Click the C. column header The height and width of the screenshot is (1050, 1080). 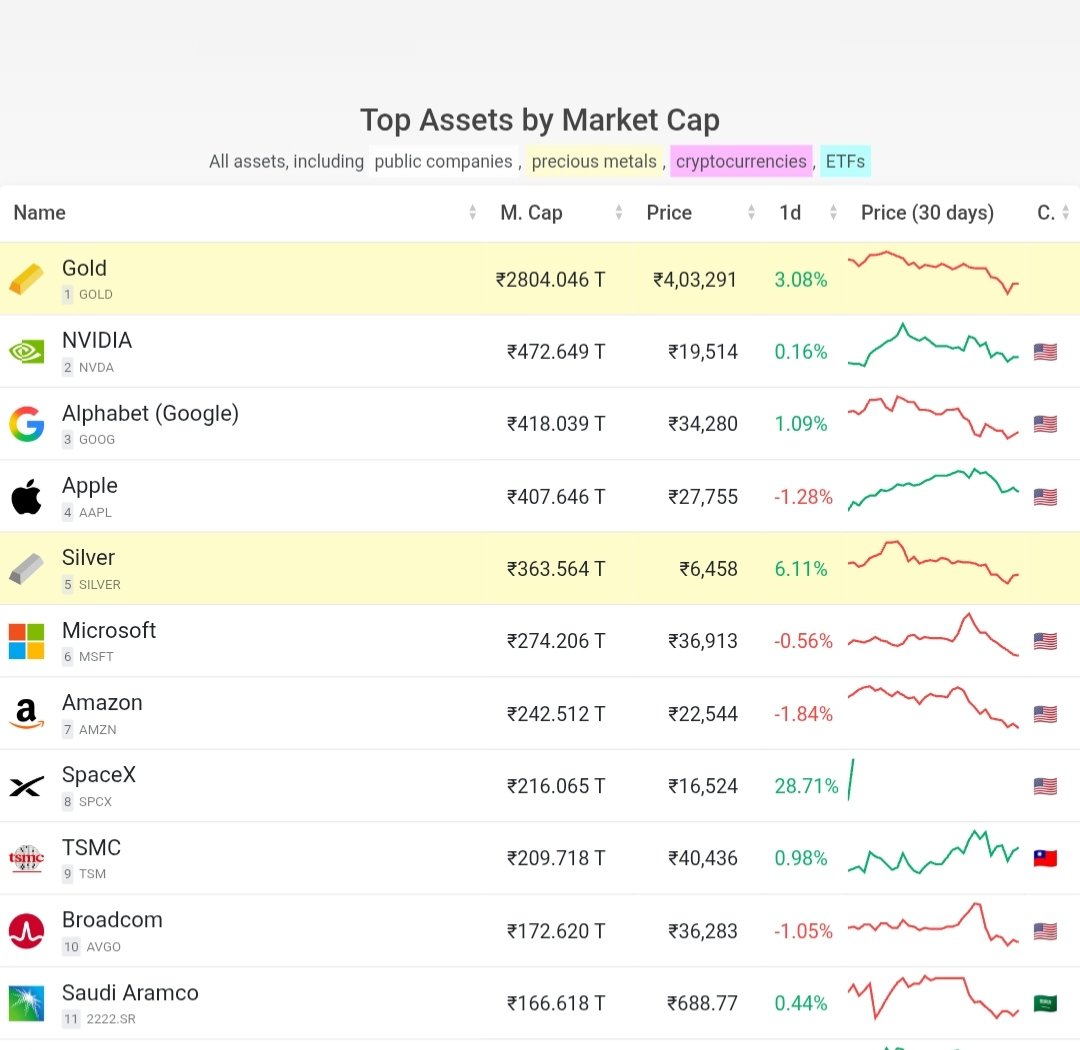click(1046, 213)
